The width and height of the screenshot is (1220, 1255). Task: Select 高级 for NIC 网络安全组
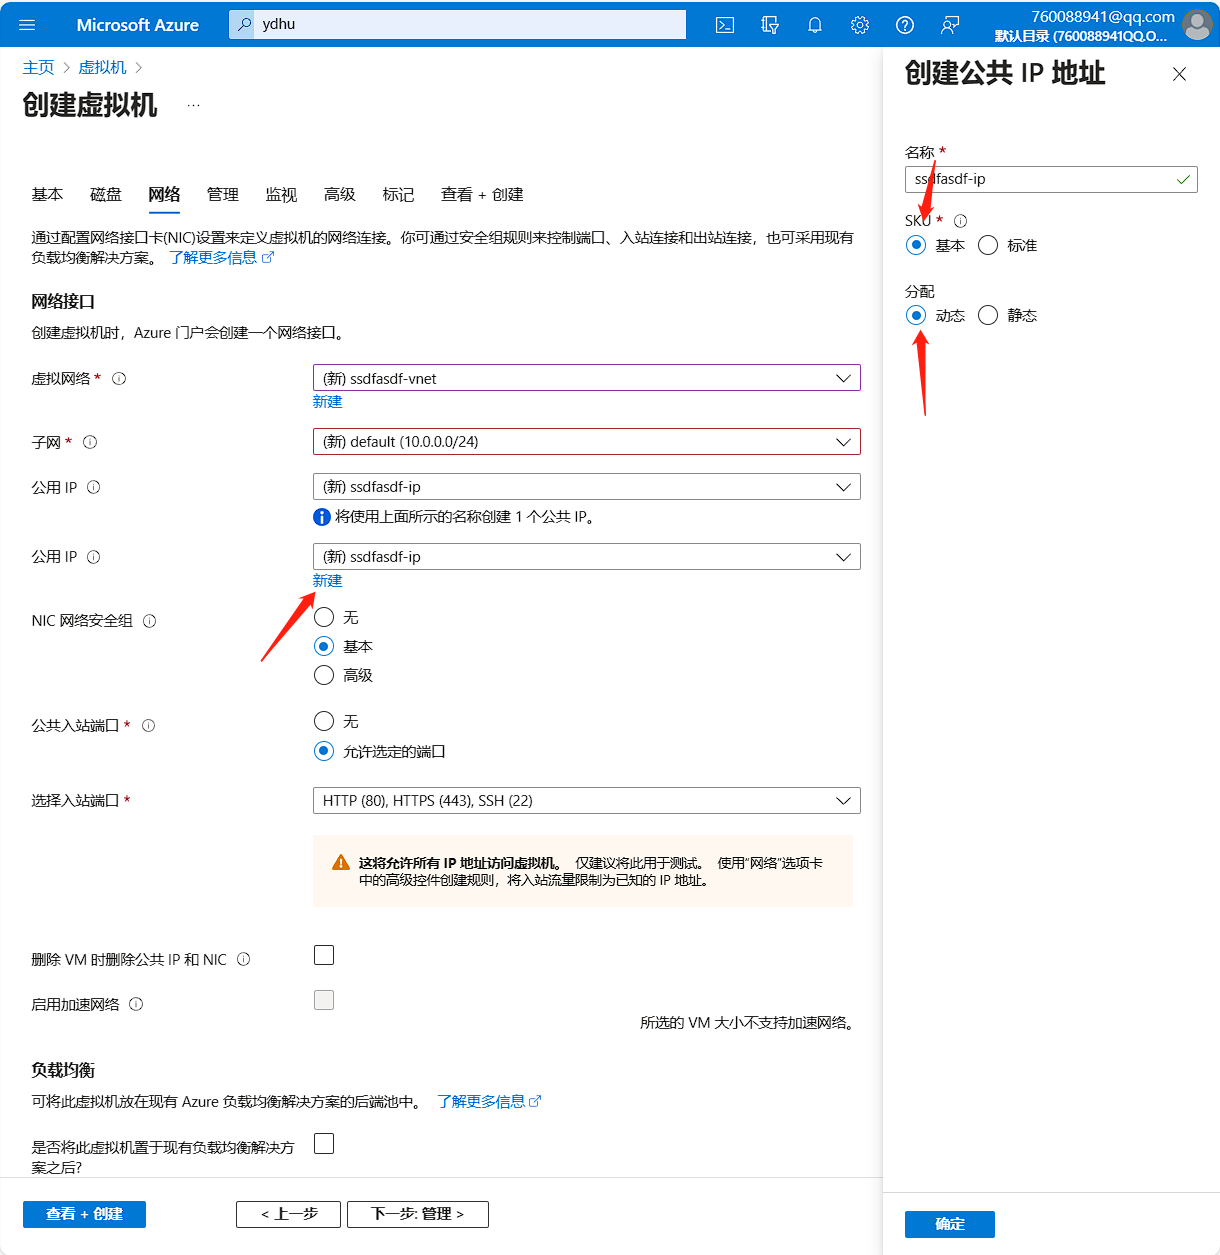324,675
